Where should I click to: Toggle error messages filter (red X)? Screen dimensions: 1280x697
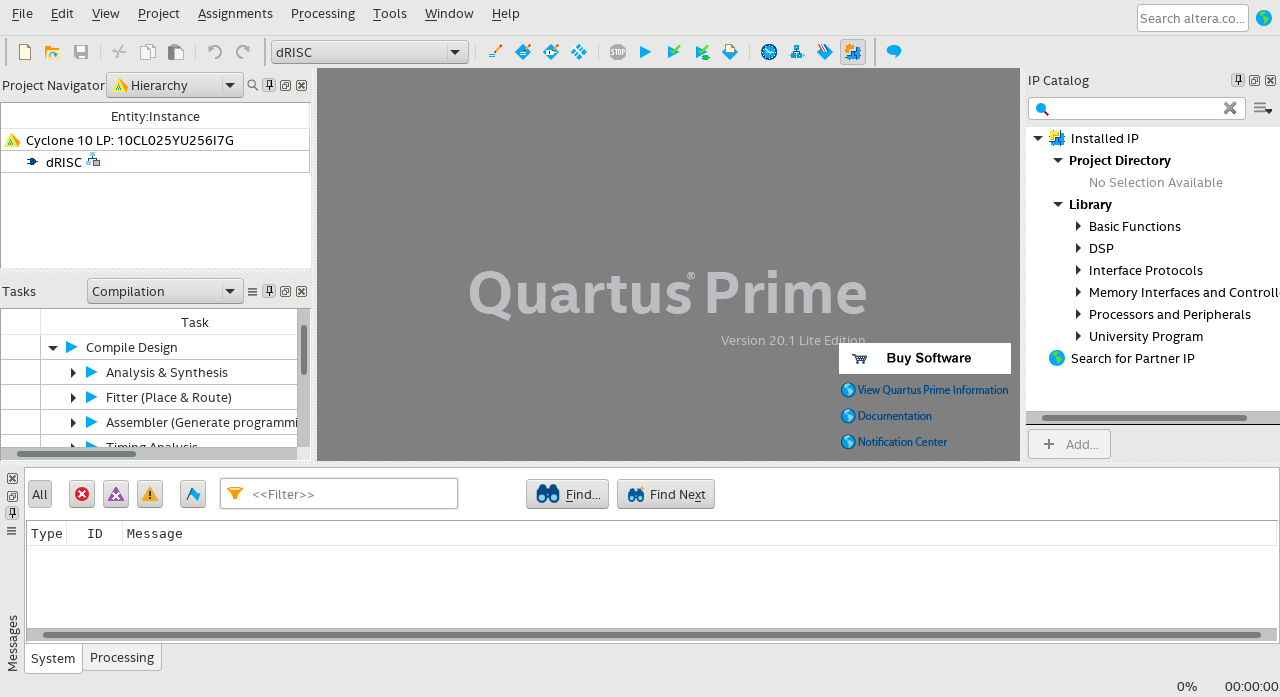(82, 494)
